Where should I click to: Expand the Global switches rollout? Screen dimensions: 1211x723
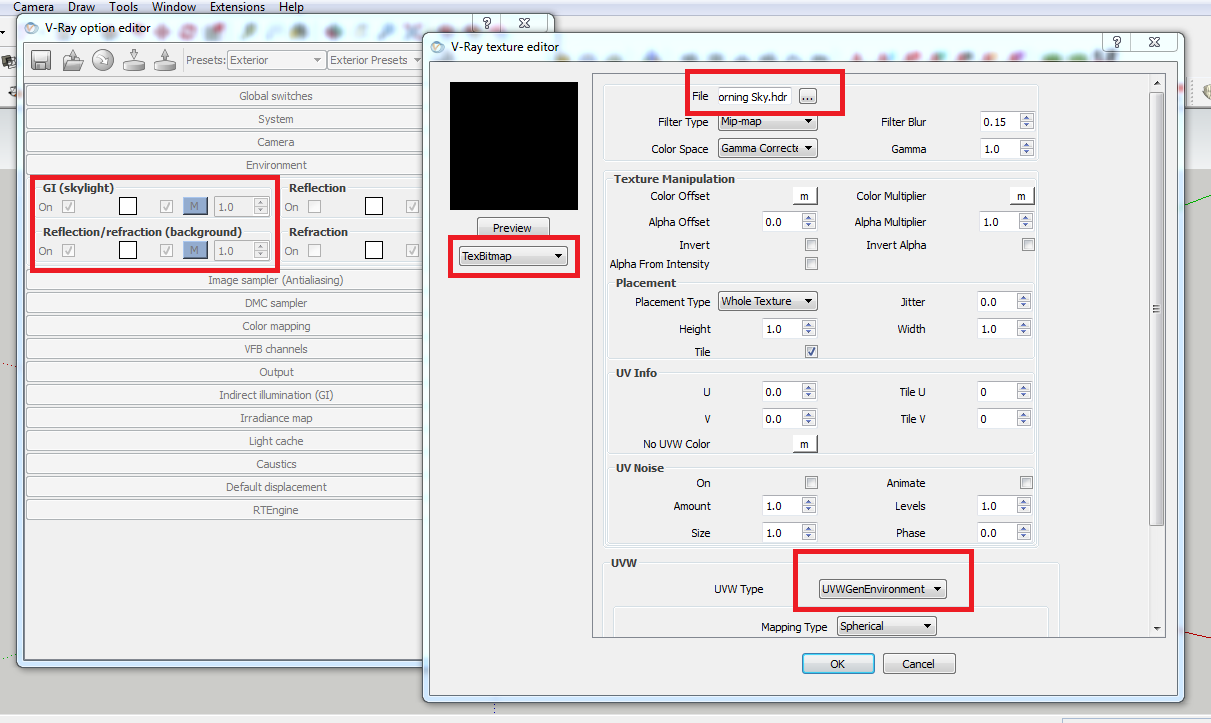[x=224, y=96]
